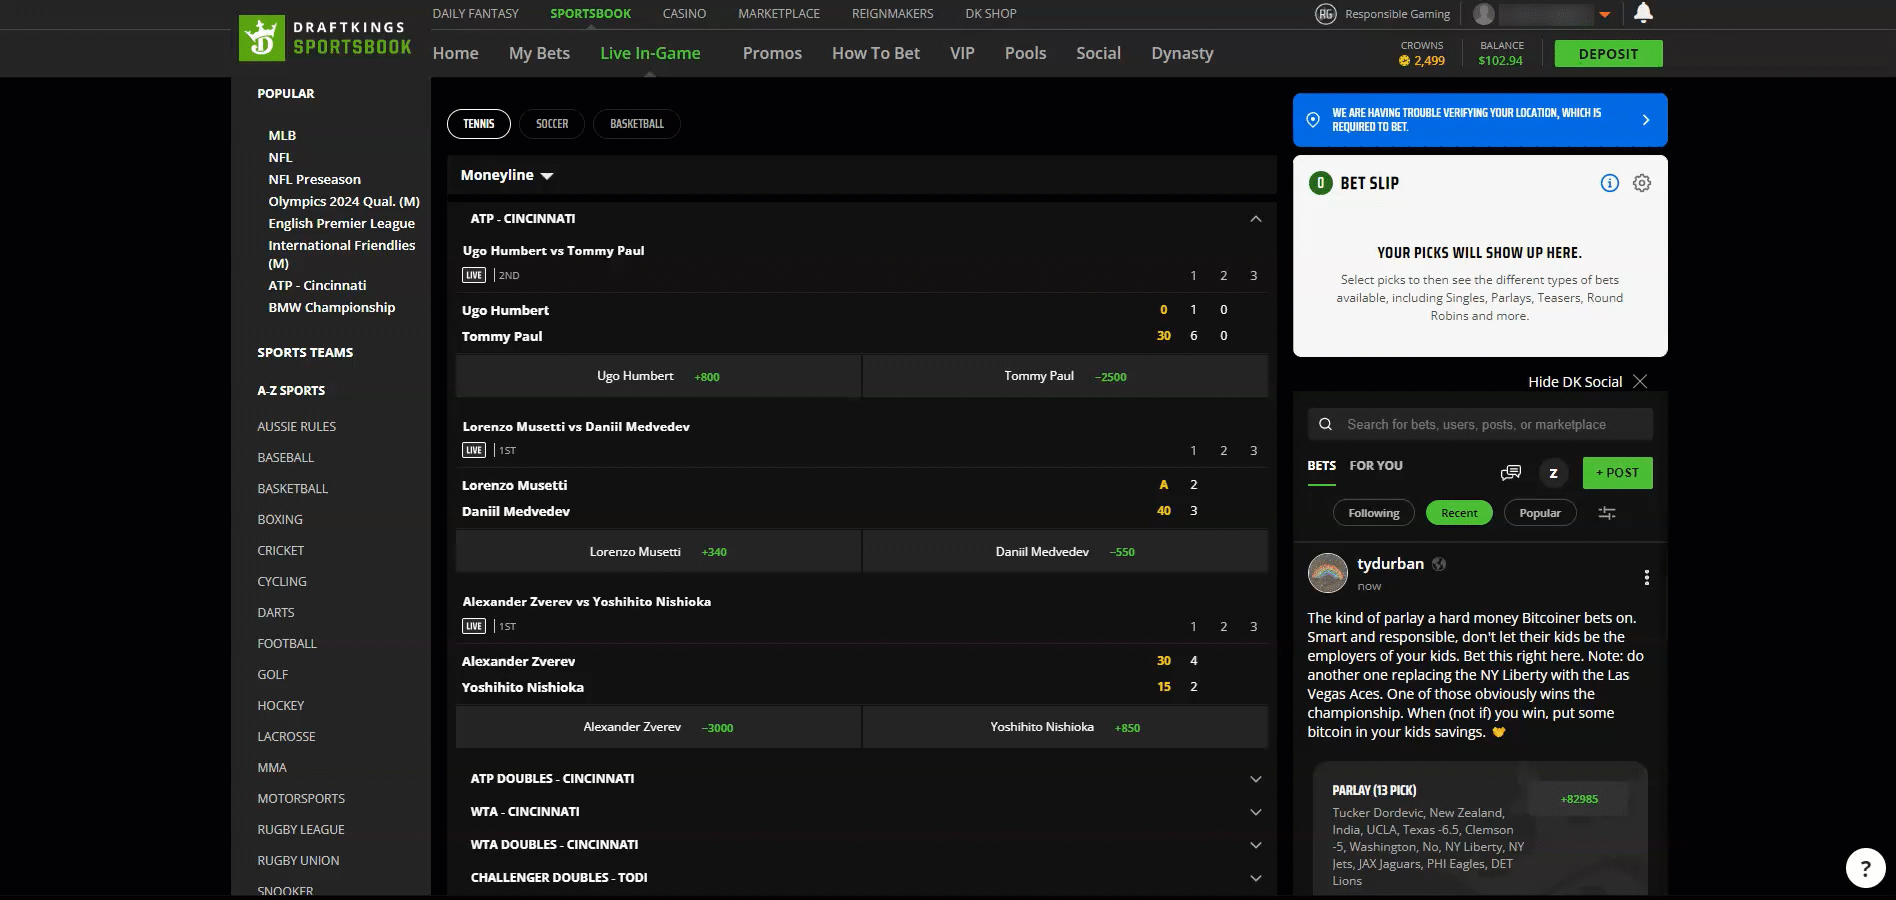Expand ATP Doubles - Cincinnati section
This screenshot has width=1896, height=900.
point(1256,779)
